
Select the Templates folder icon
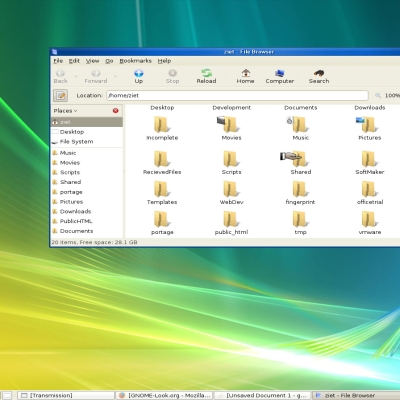click(162, 189)
